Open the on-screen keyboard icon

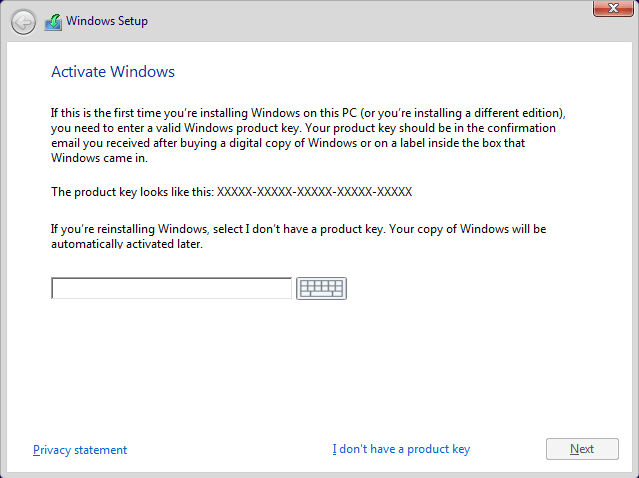(321, 288)
